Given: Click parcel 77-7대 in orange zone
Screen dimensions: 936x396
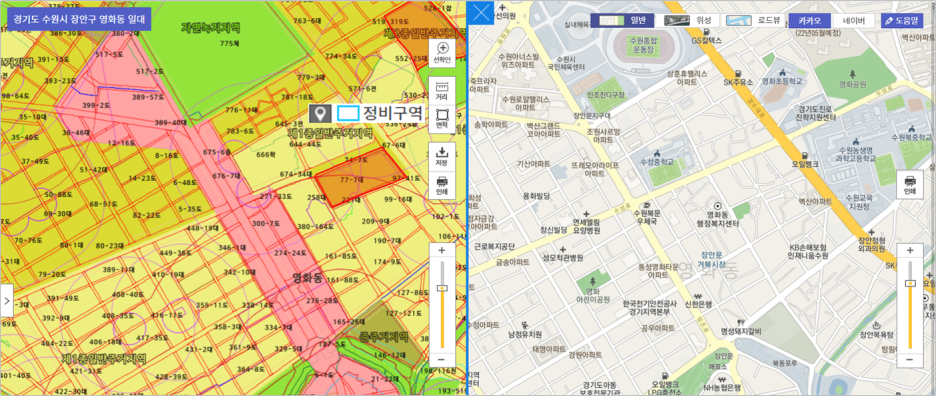Looking at the screenshot, I should [x=352, y=179].
